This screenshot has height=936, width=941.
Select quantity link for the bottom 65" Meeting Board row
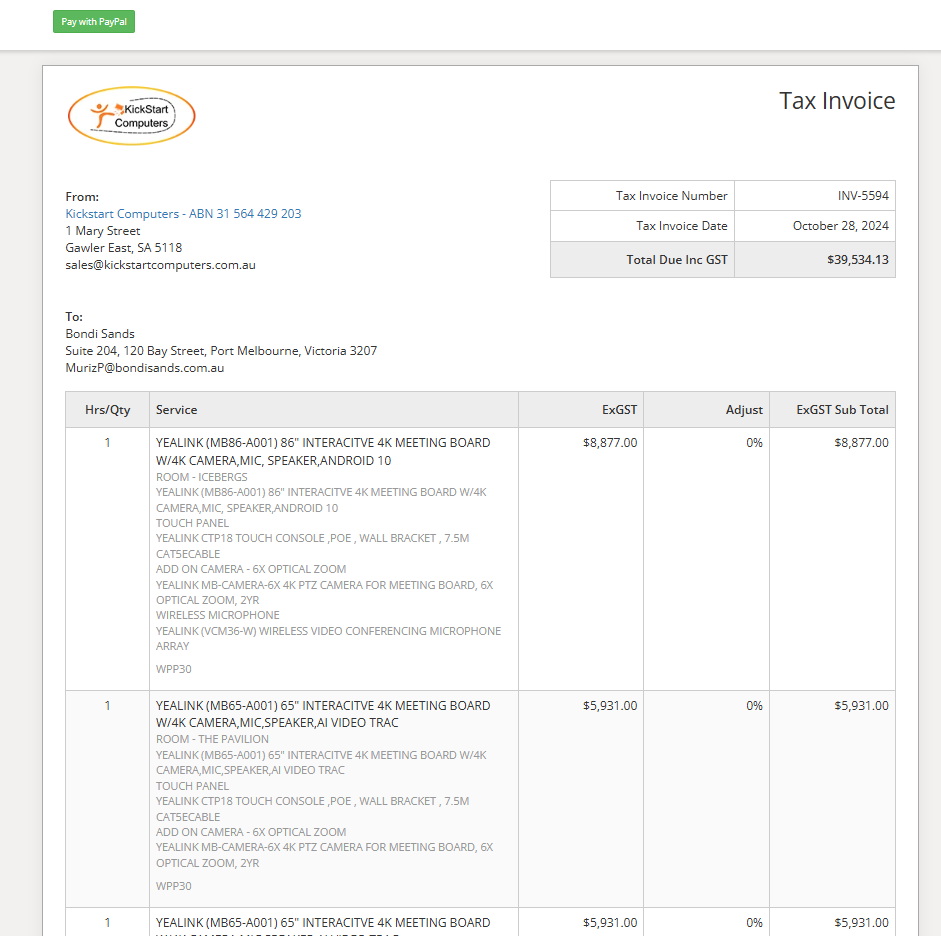click(107, 922)
